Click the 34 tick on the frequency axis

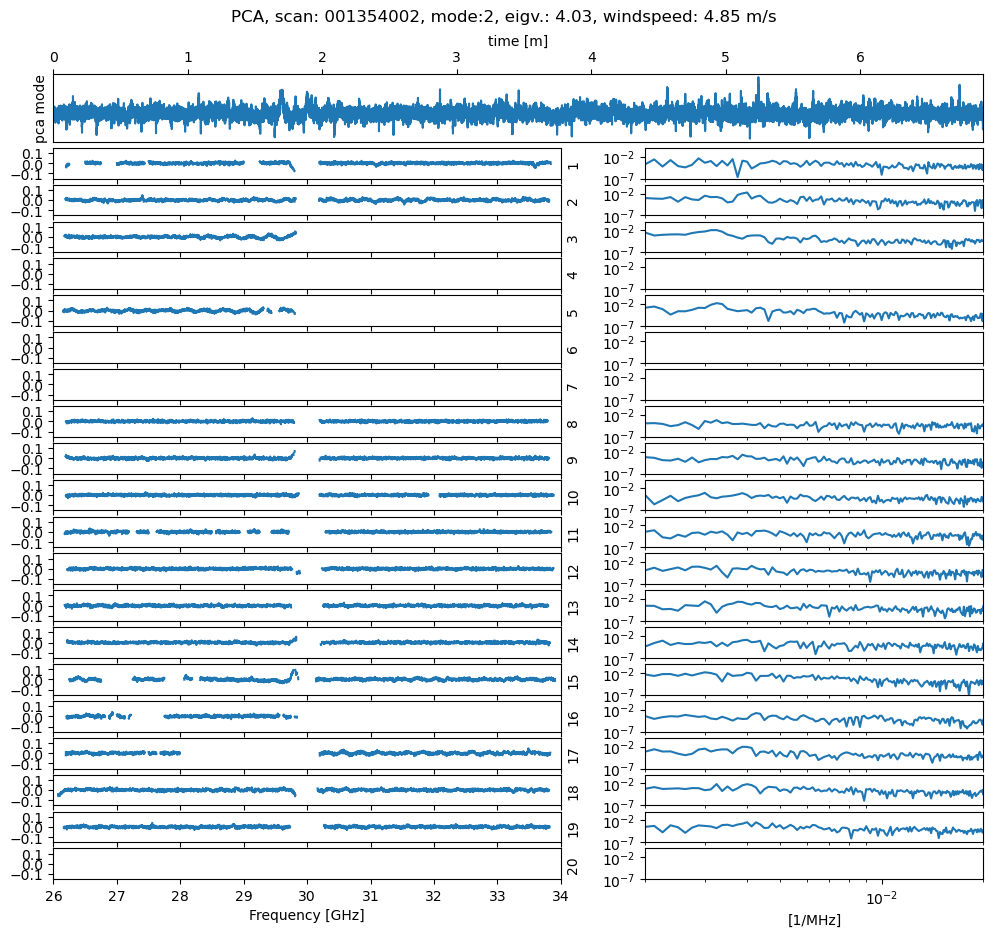[560, 894]
